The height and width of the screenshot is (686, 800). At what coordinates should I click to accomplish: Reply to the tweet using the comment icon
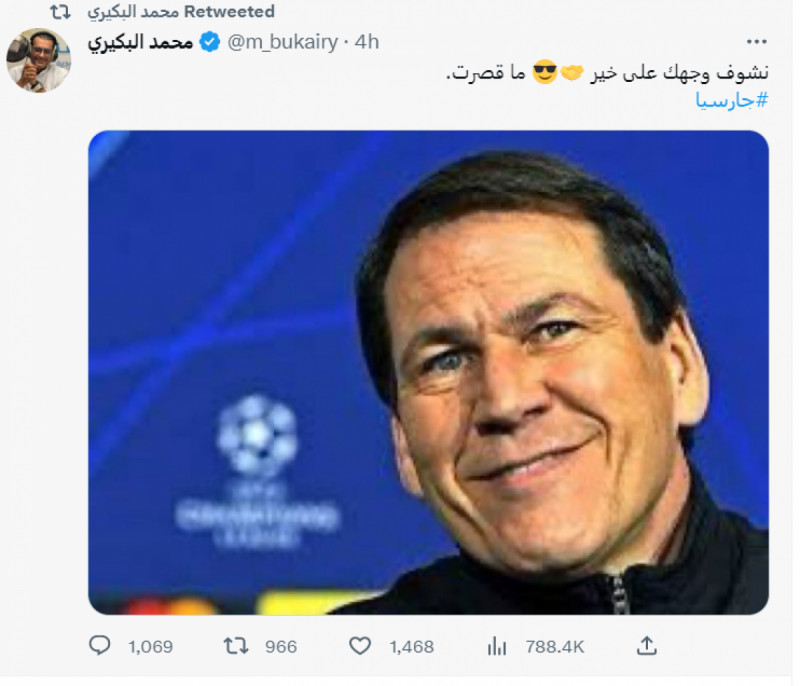[x=101, y=646]
